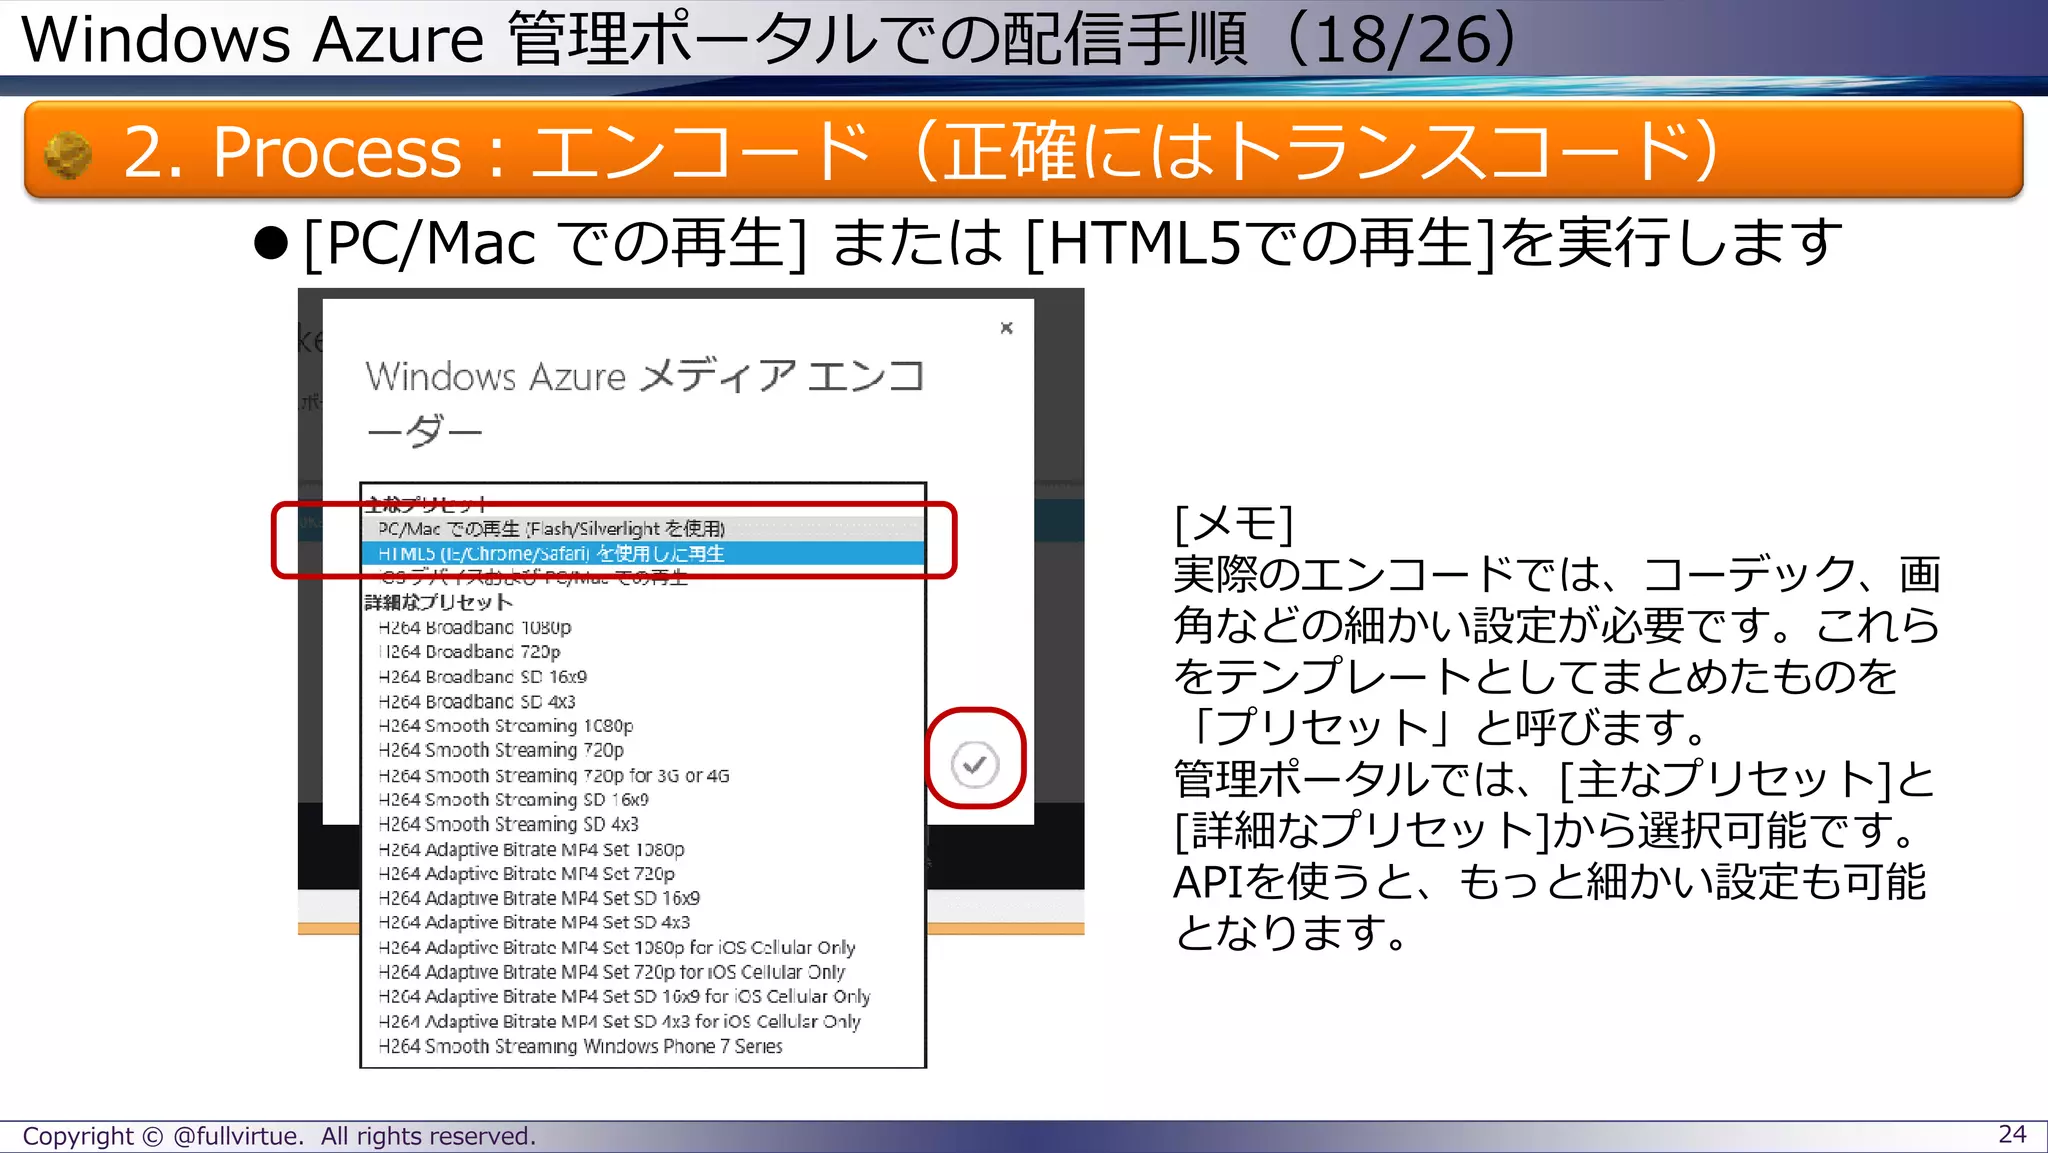
Task: Select 'H264 Smooth Streaming 1080p' preset
Action: click(643, 725)
